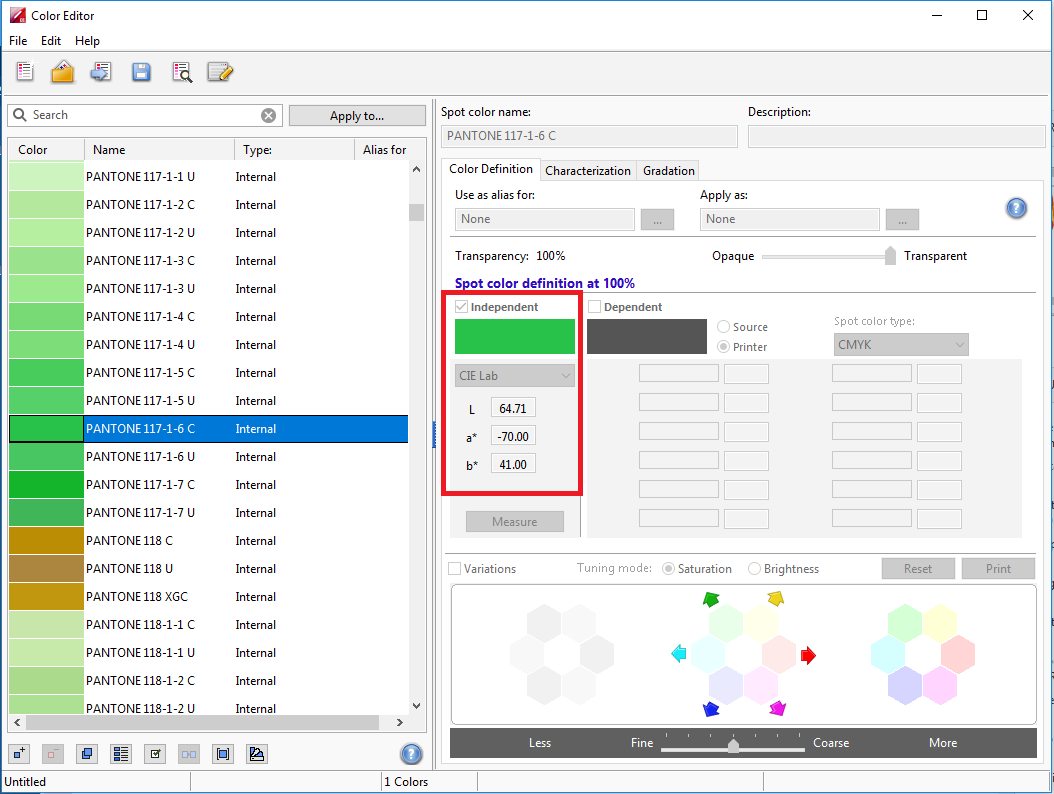Enable the Variations checkbox

coord(454,569)
